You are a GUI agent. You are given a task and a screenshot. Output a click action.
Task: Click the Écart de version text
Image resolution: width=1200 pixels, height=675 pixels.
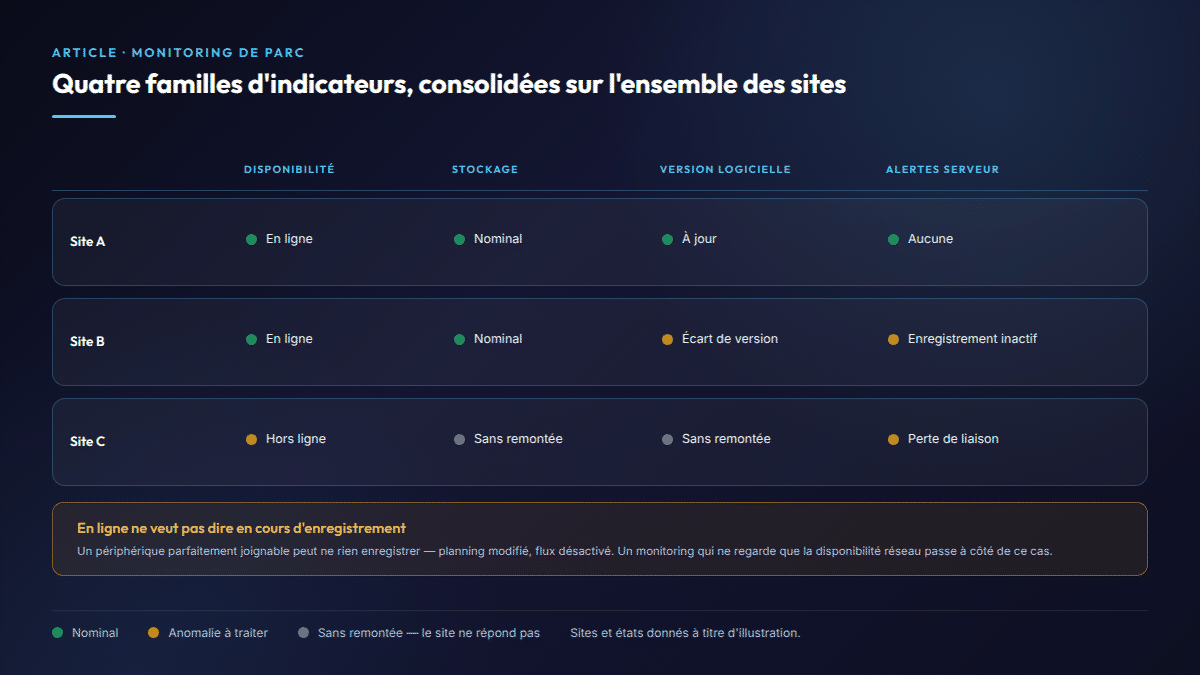tap(730, 339)
